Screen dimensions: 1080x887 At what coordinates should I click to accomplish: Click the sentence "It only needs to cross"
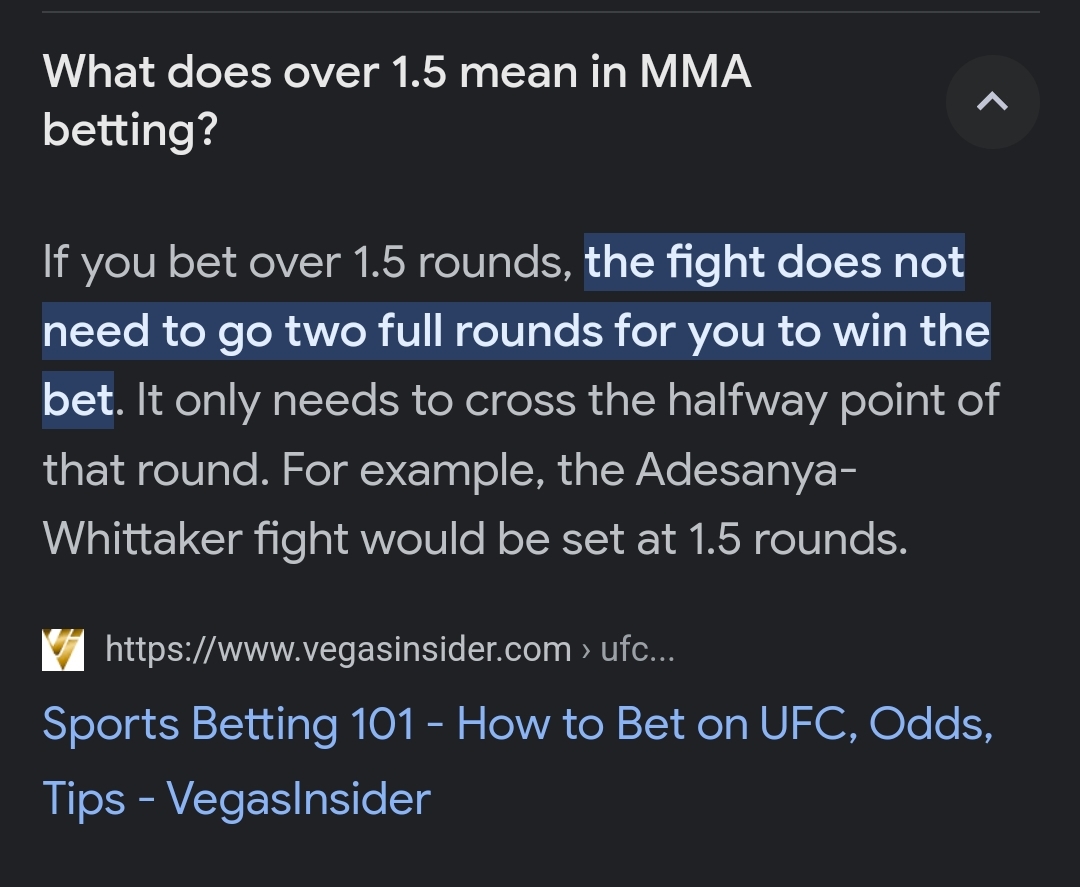tap(356, 400)
